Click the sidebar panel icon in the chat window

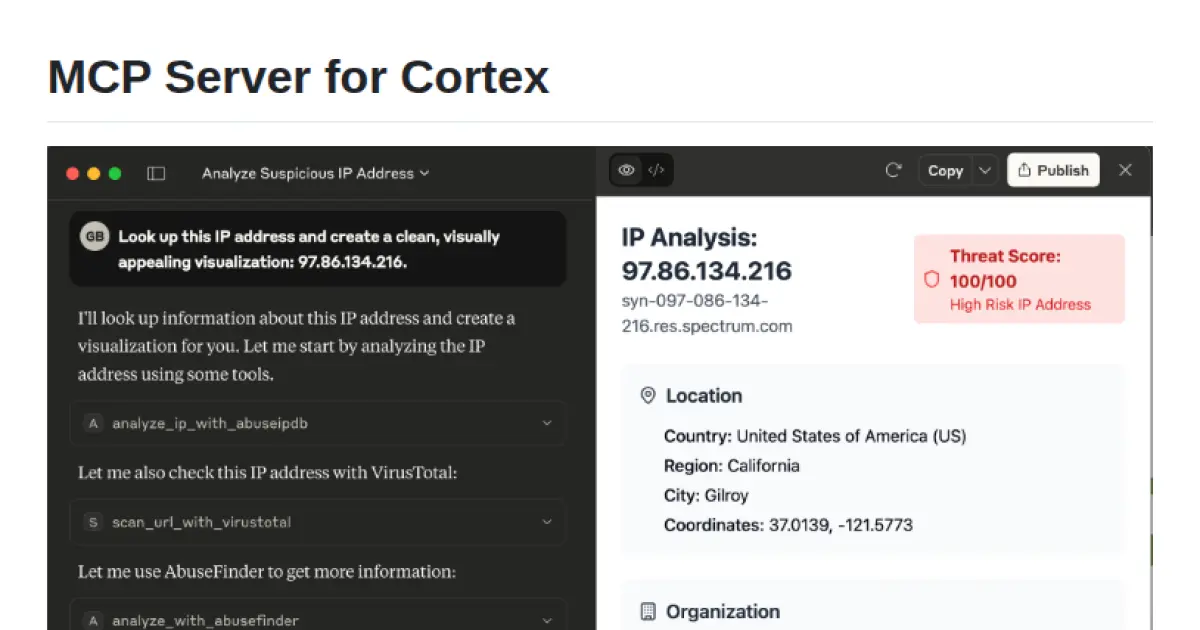pyautogui.click(x=156, y=172)
